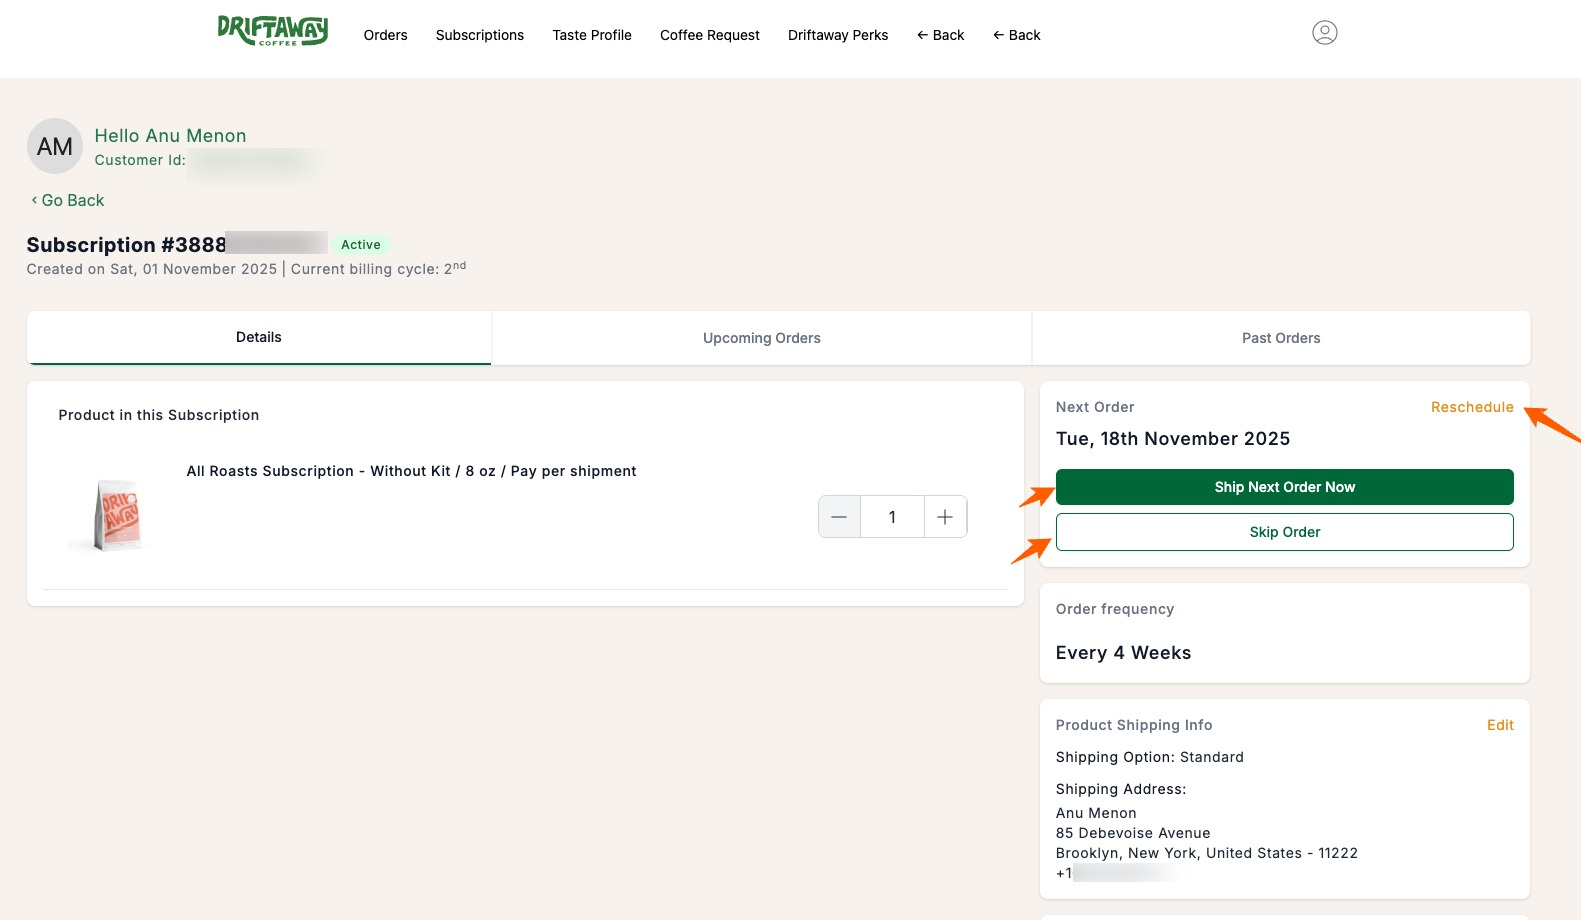Viewport: 1581px width, 920px height.
Task: Decrease quantity with the minus button
Action: (839, 517)
